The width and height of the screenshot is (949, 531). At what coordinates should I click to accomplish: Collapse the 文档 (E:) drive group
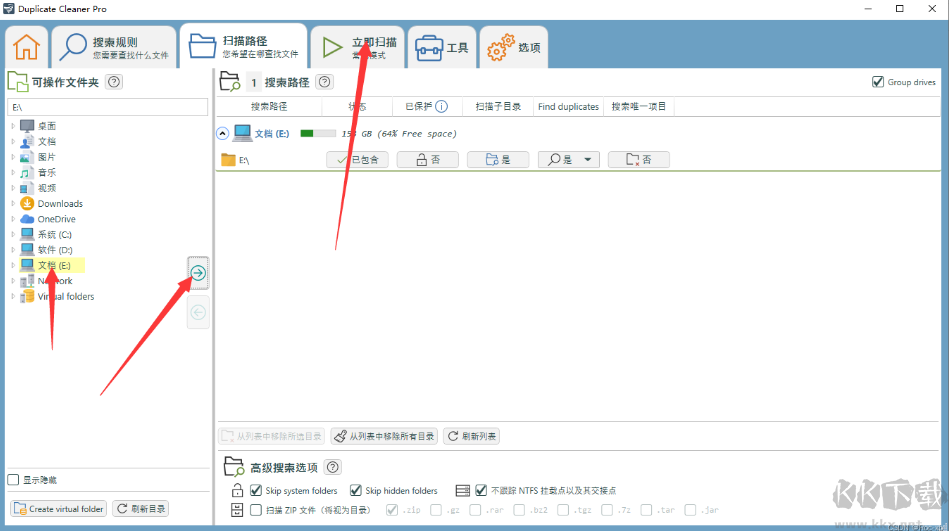pyautogui.click(x=222, y=133)
